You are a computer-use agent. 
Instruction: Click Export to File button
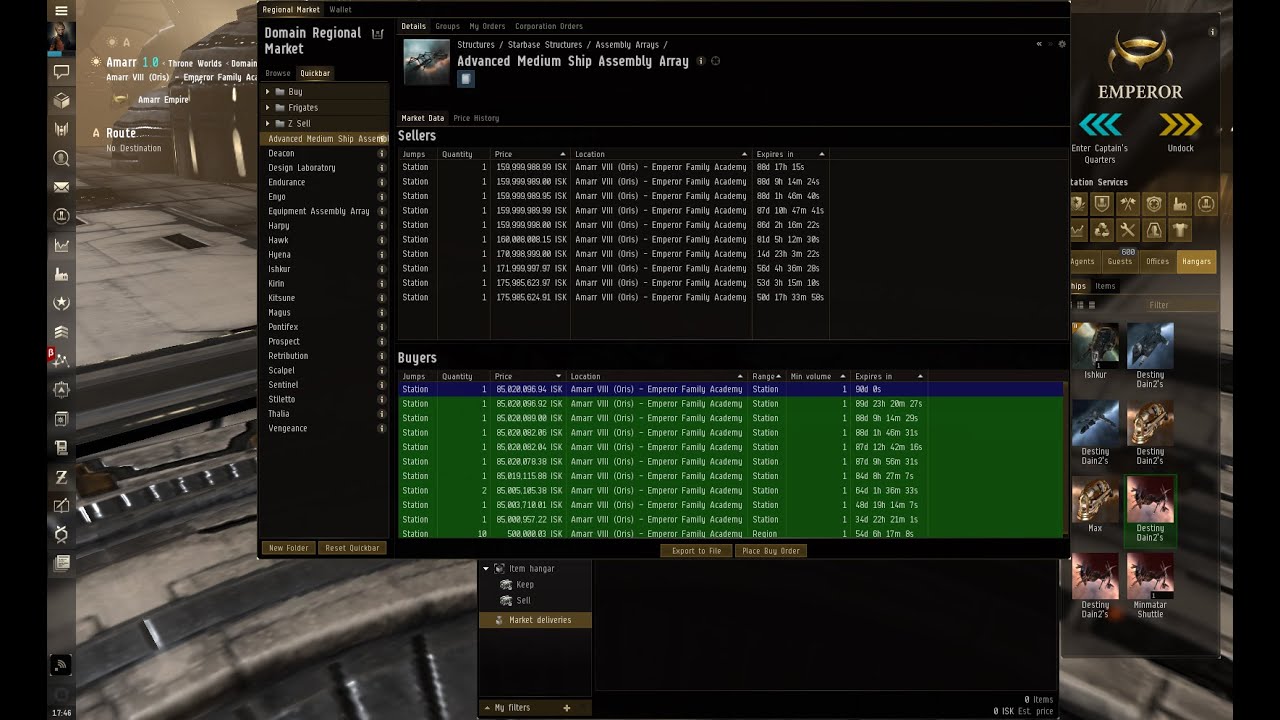(x=696, y=551)
